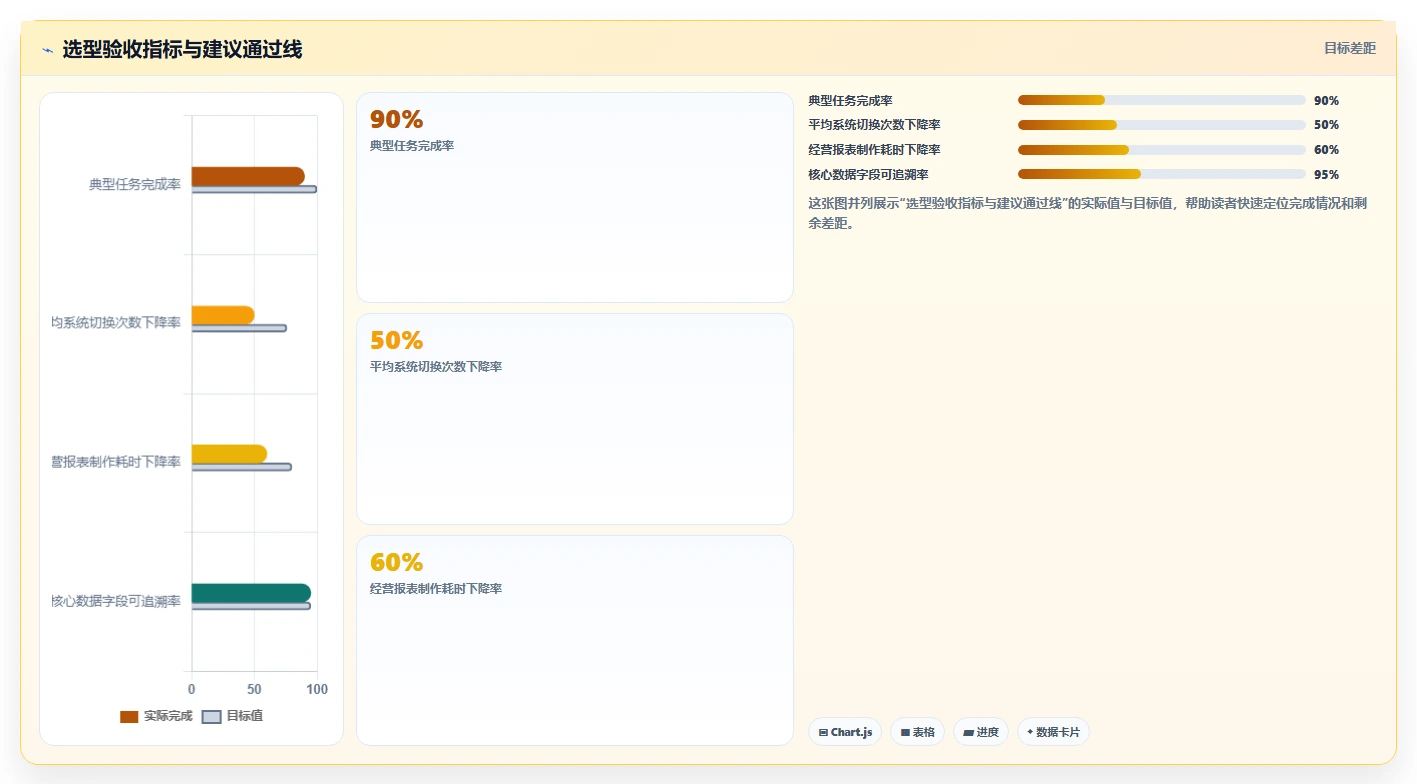The image size is (1417, 784).
Task: Click the x-axis tick 50
Action: [254, 689]
